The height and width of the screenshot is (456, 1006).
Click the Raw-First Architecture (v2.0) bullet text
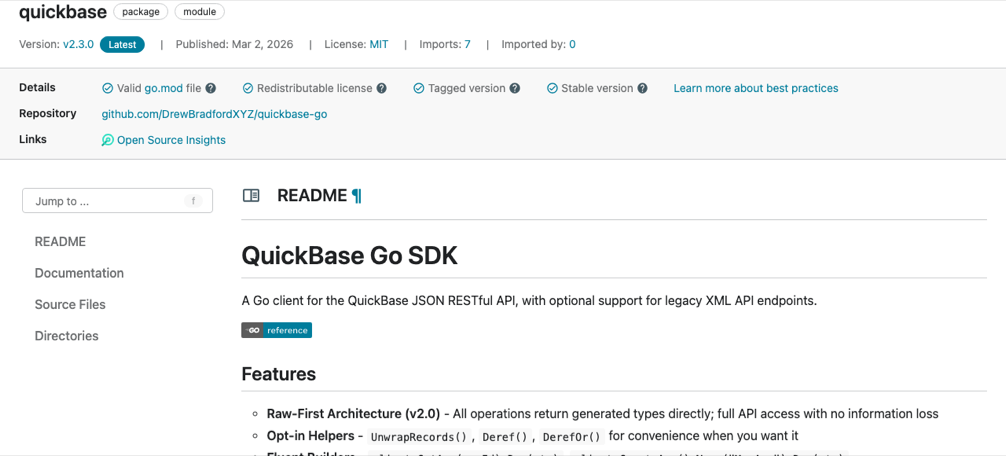[x=602, y=414]
